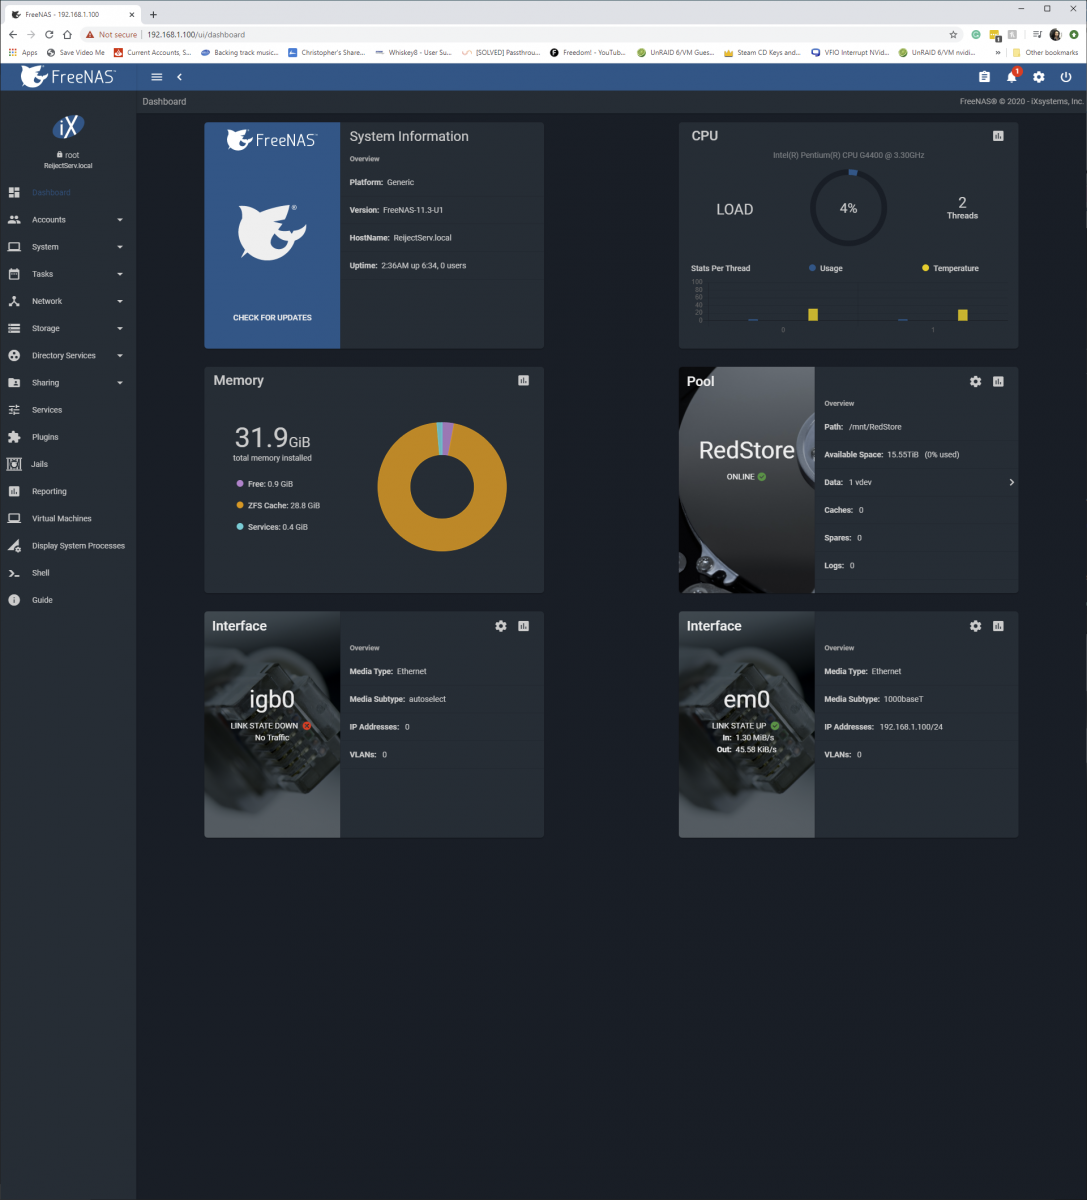
Task: Open em0 interface settings gear
Action: point(976,626)
